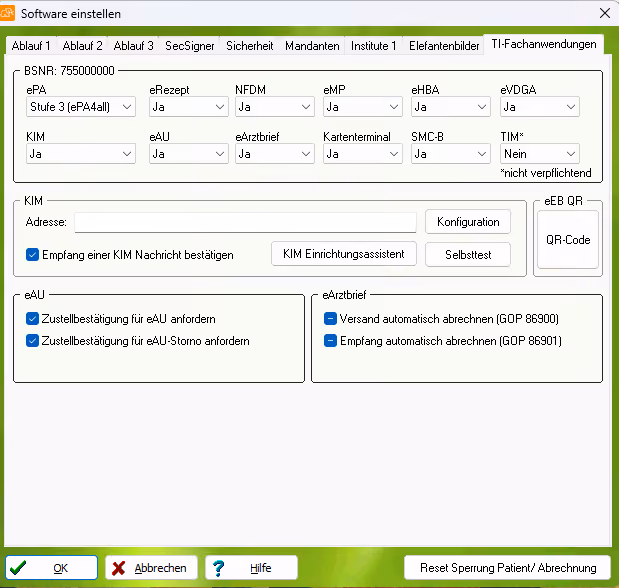Open the eArztbrief dropdown in BSNR group
Image resolution: width=619 pixels, height=588 pixels.
274,154
